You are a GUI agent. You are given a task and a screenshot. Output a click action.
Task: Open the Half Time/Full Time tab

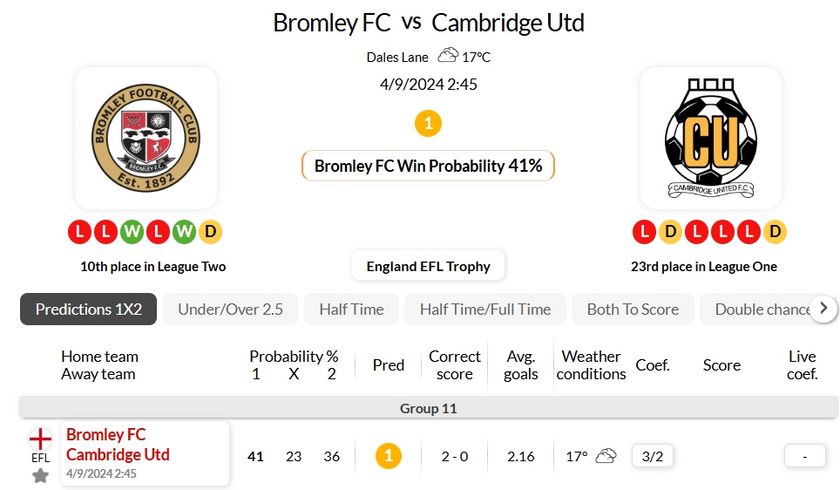[485, 309]
